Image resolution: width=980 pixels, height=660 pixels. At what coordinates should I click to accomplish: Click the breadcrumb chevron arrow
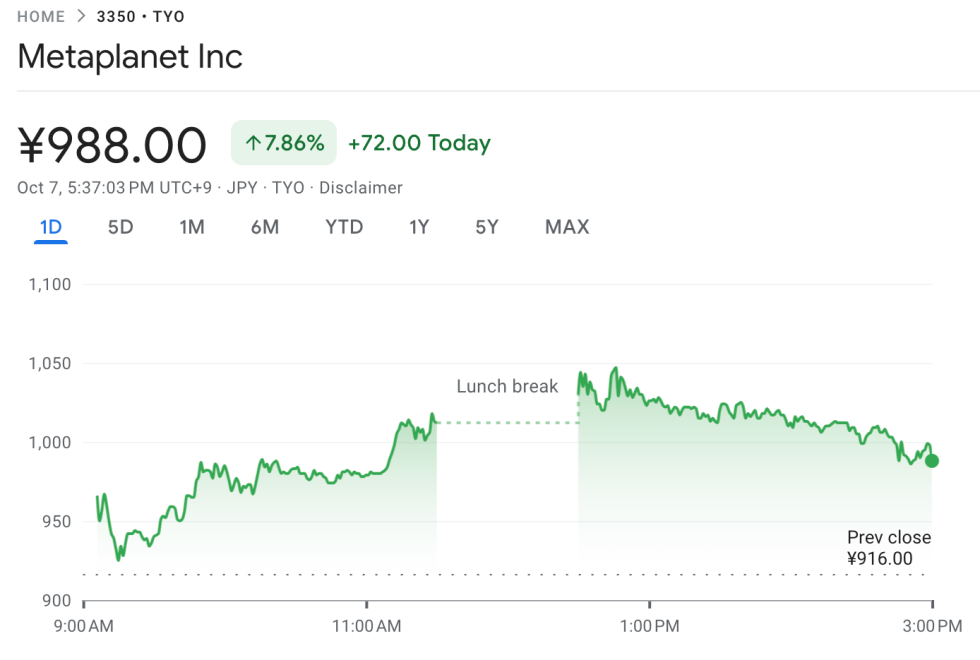[81, 17]
